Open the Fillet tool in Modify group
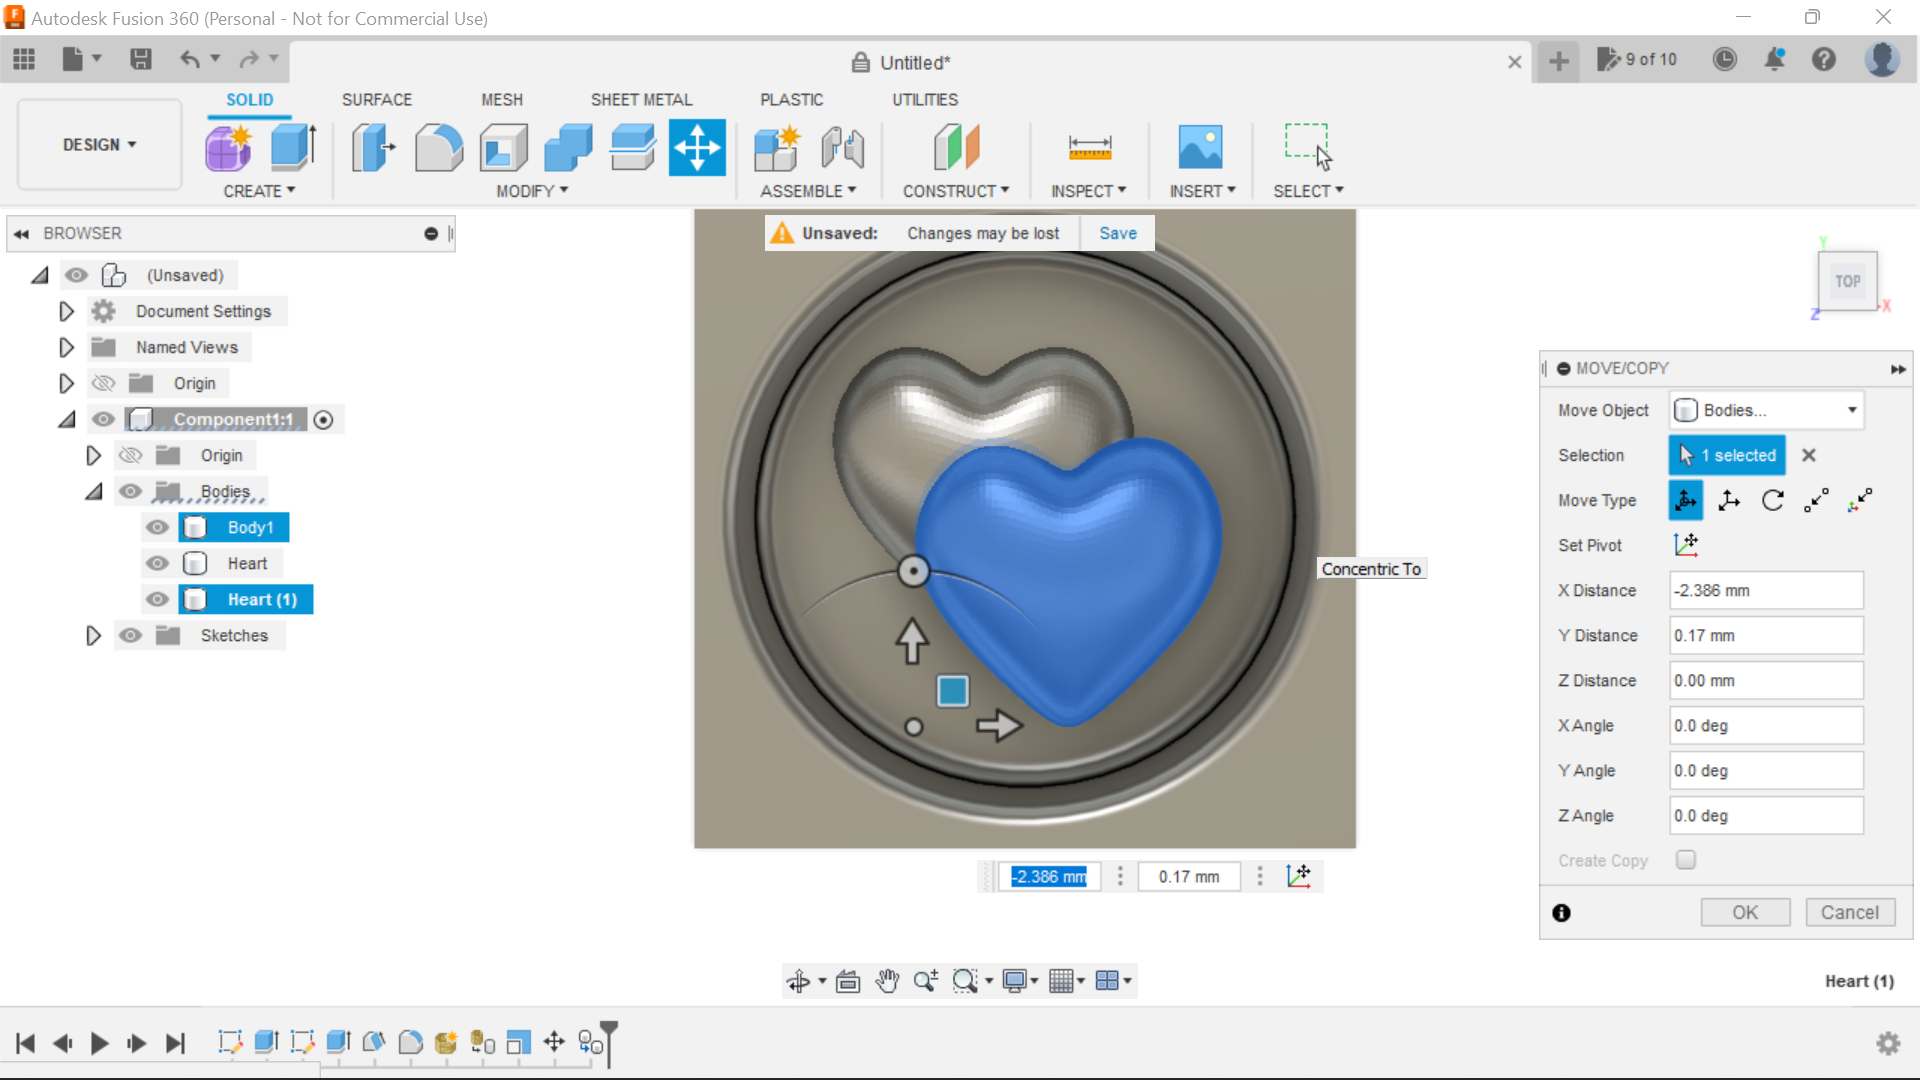This screenshot has height=1080, width=1920. [x=438, y=147]
